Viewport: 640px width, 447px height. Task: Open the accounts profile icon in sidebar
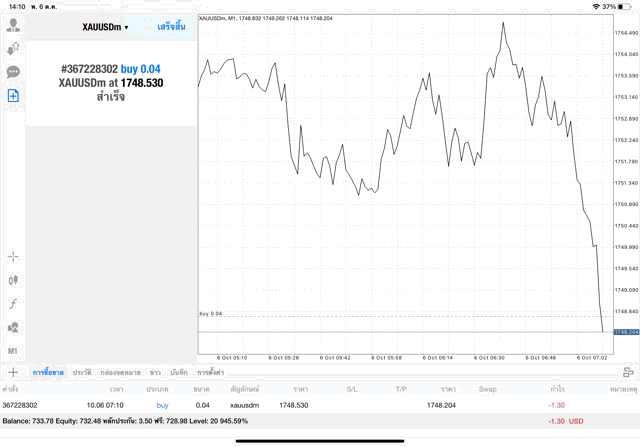[14, 24]
